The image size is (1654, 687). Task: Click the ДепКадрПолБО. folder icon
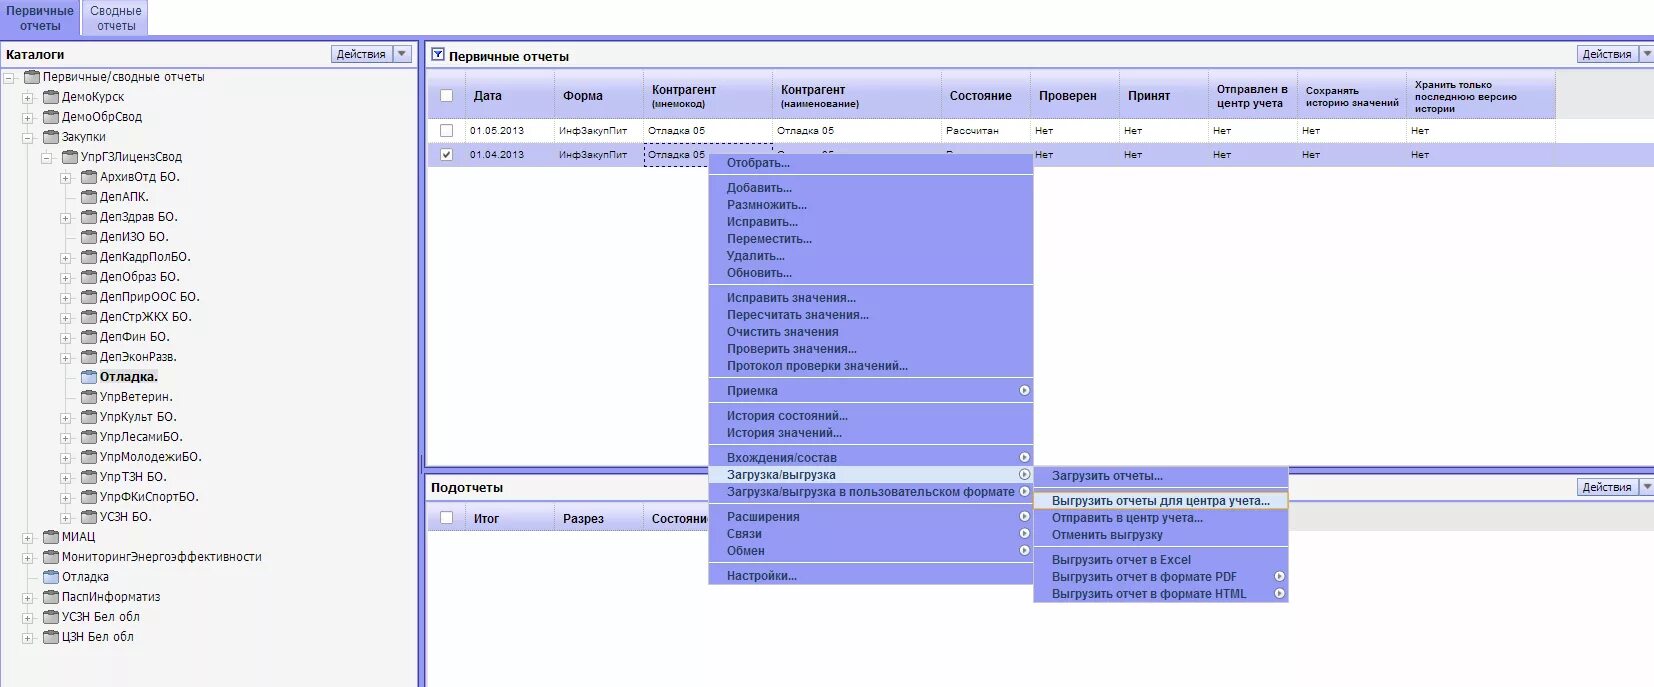click(89, 257)
